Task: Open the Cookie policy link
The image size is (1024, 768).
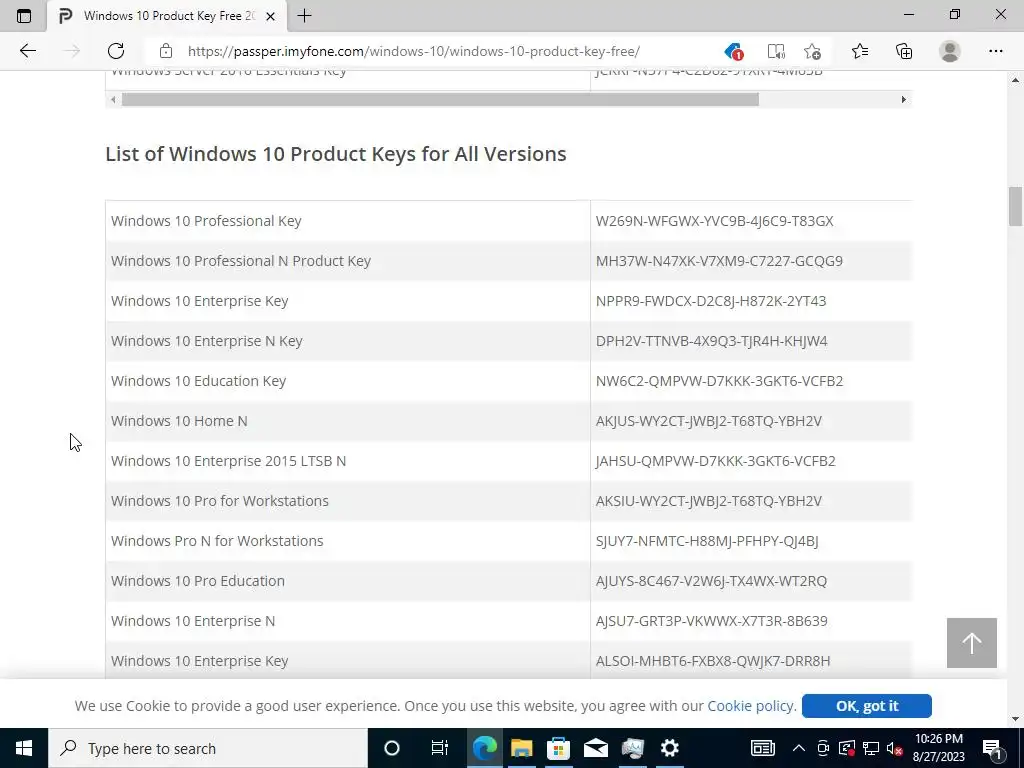Action: pyautogui.click(x=750, y=706)
